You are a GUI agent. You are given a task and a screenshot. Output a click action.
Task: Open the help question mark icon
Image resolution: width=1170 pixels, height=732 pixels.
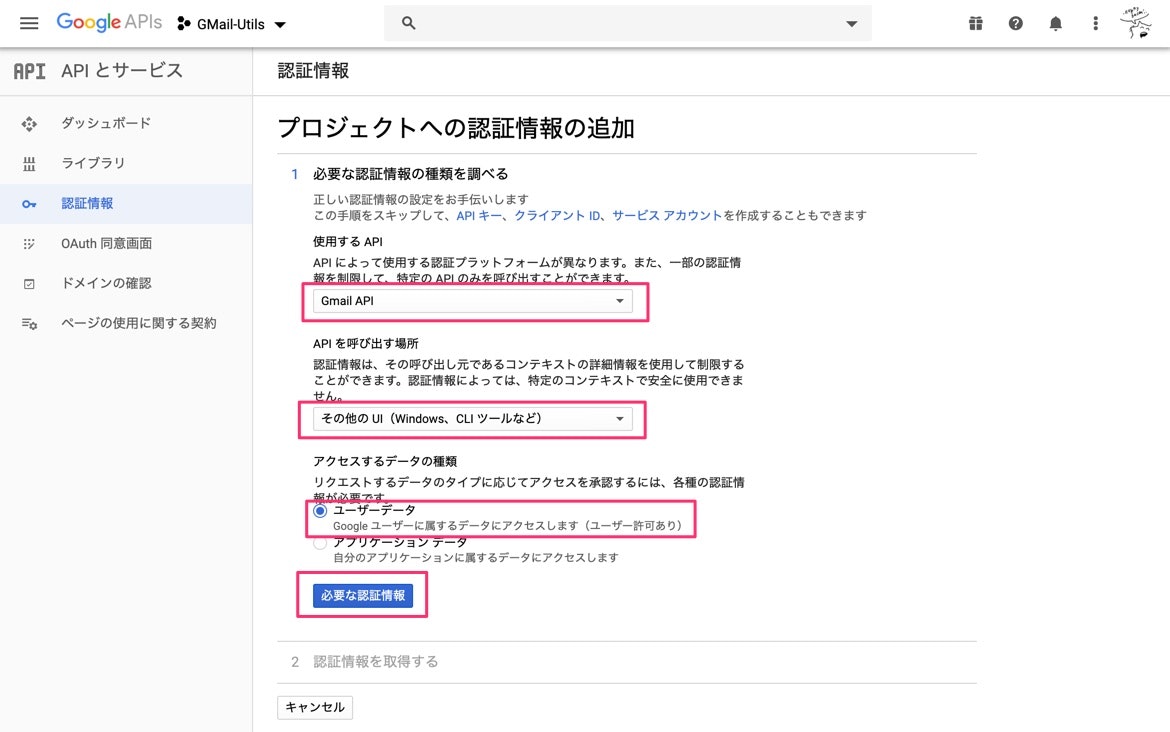pyautogui.click(x=1016, y=24)
